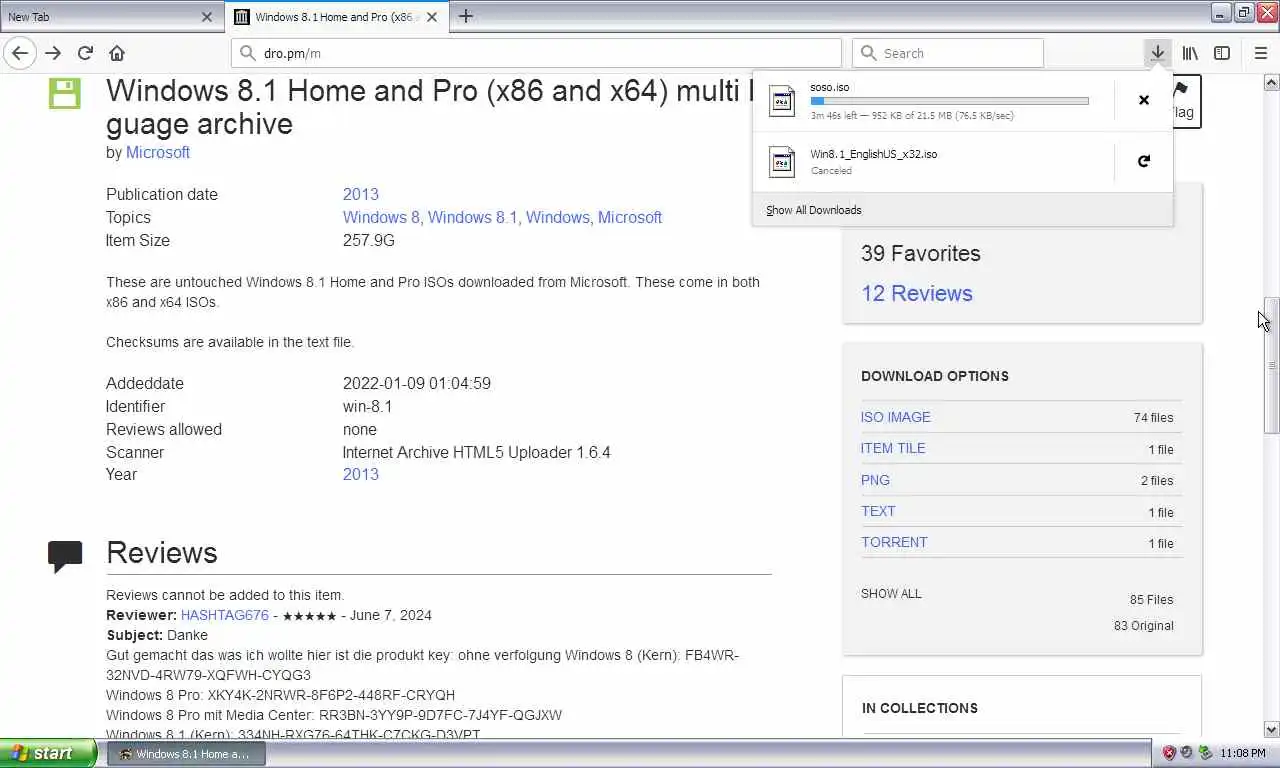Click the soso.iso download progress bar
Viewport: 1280px width, 768px height.
coord(949,101)
